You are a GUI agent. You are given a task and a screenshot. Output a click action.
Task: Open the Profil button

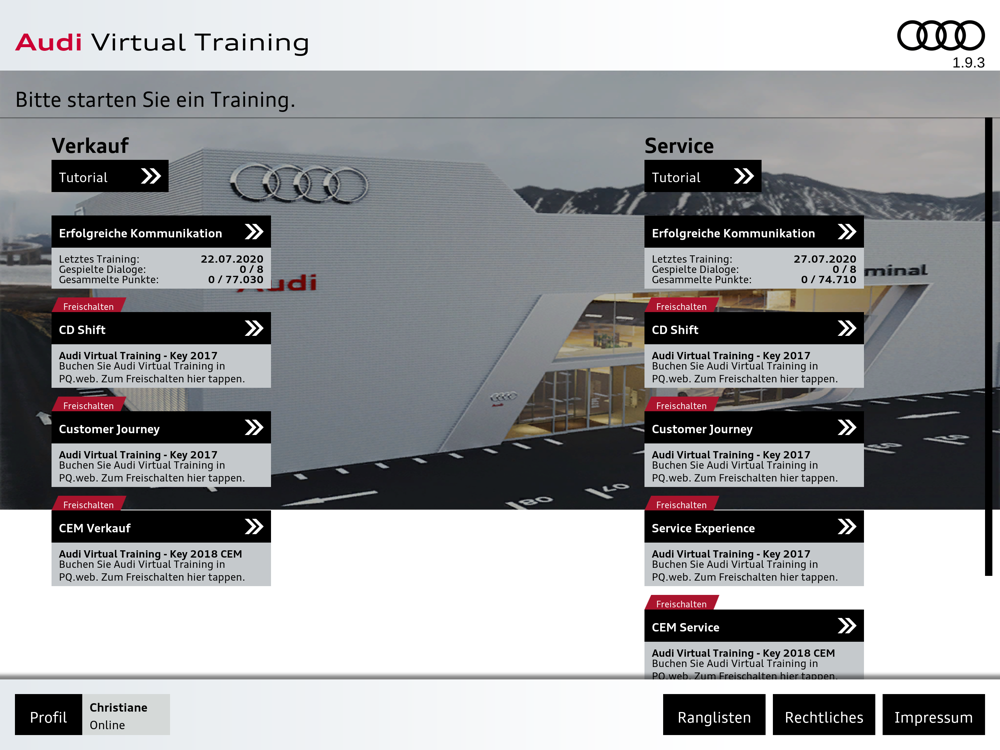point(48,715)
